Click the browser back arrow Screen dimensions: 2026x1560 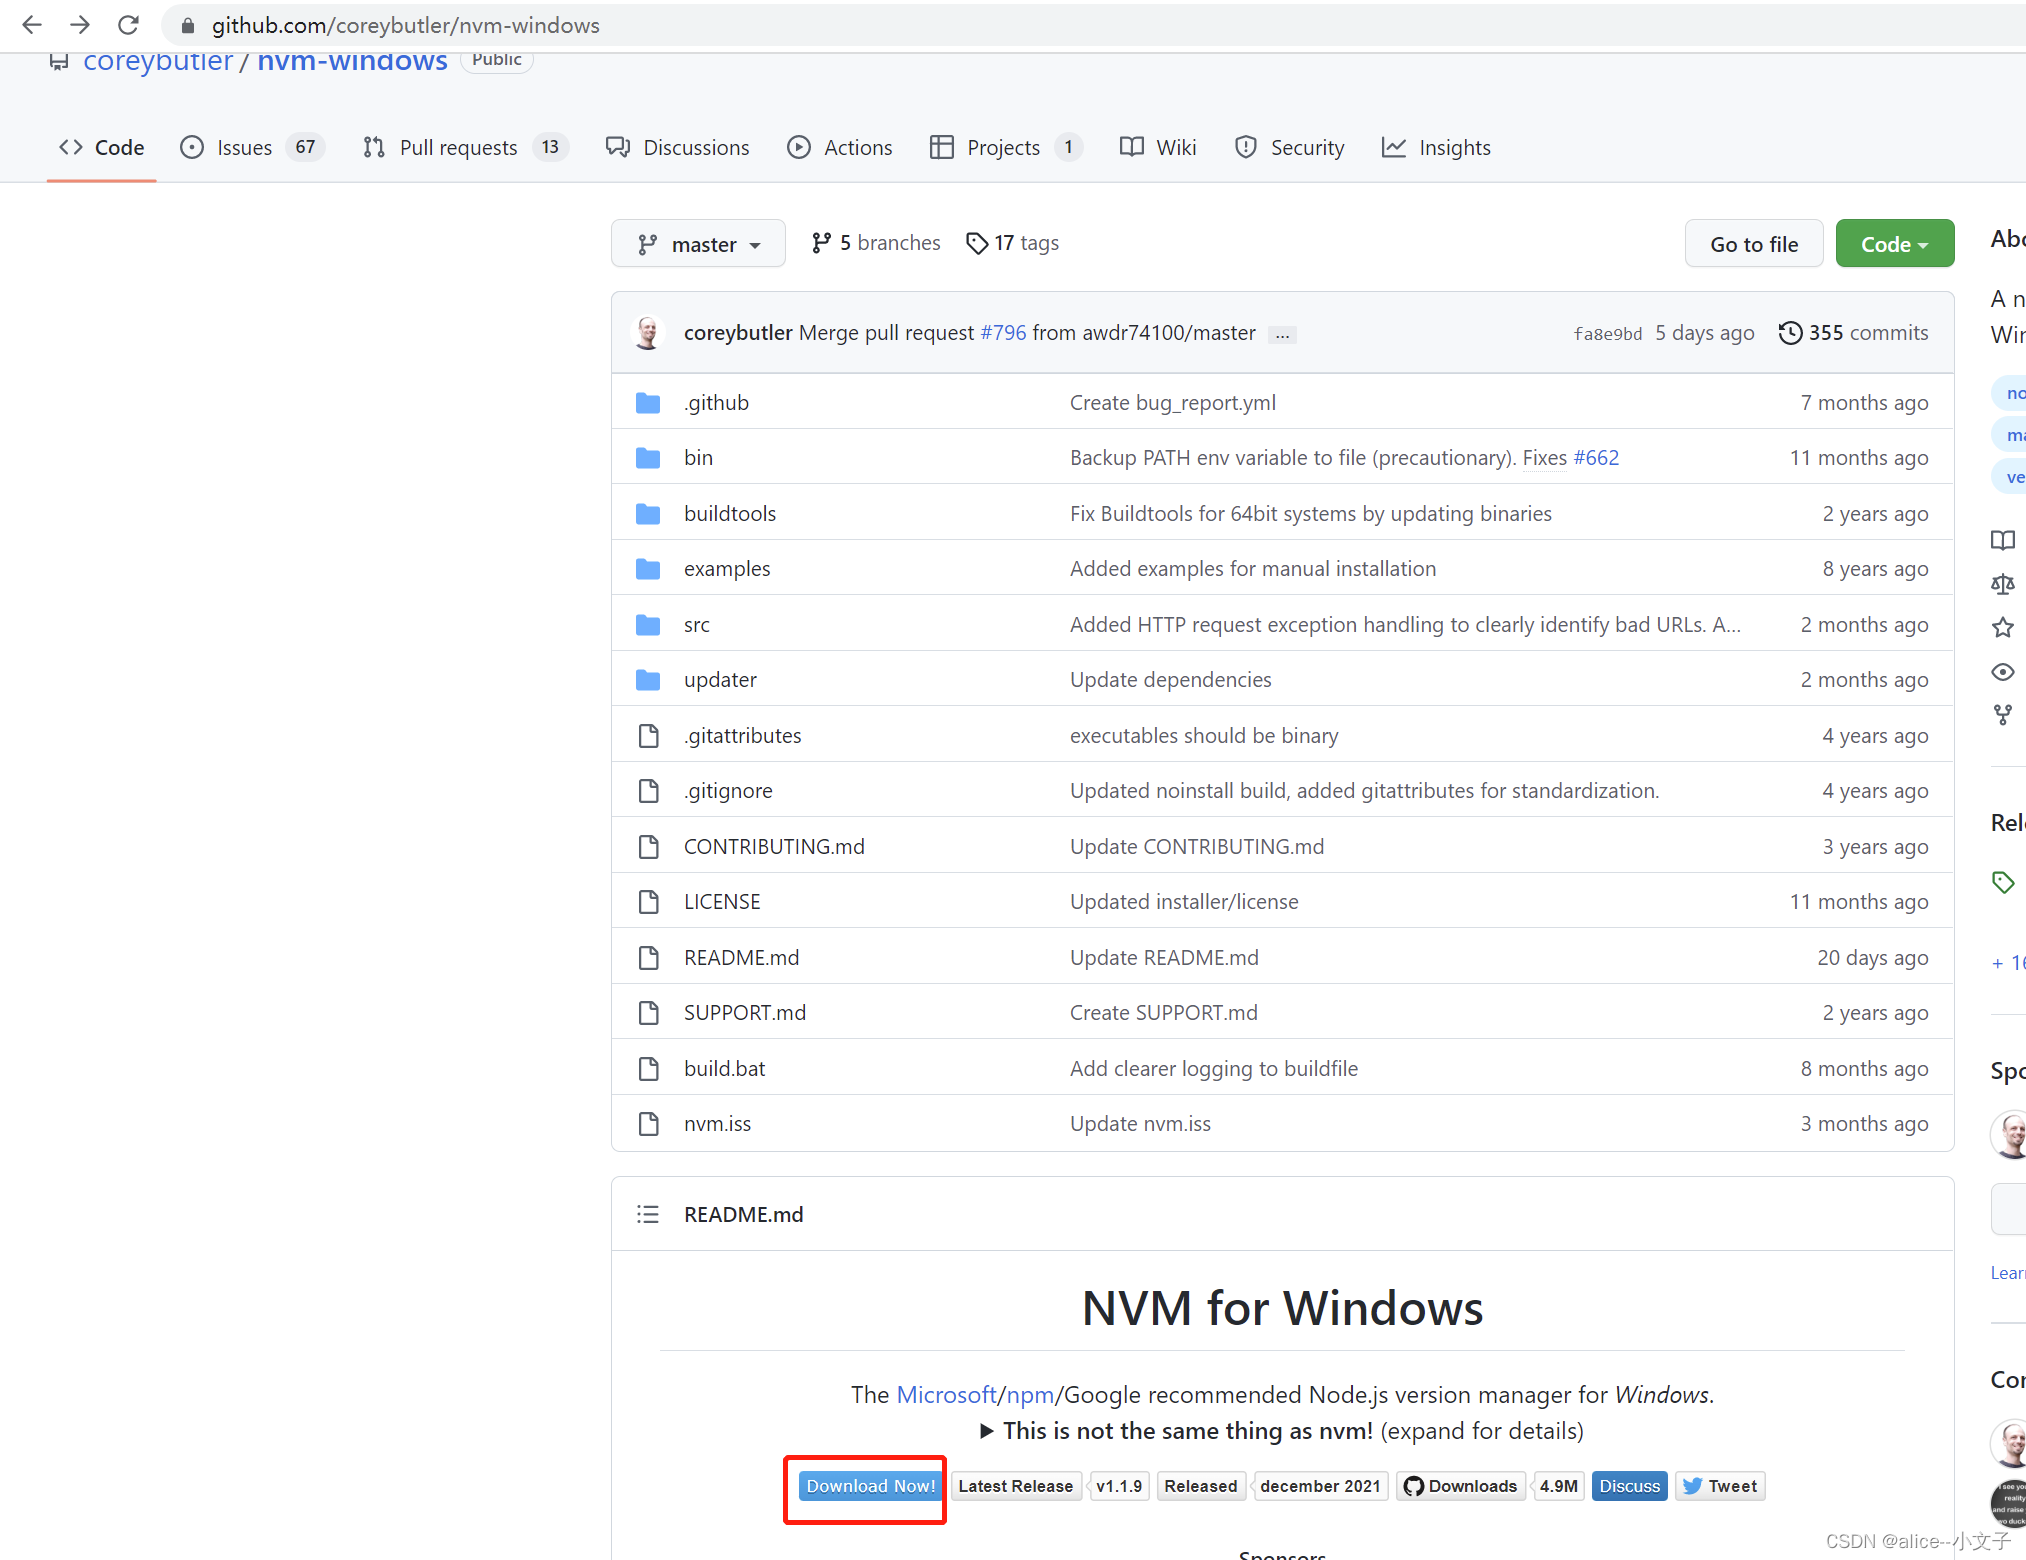32,25
